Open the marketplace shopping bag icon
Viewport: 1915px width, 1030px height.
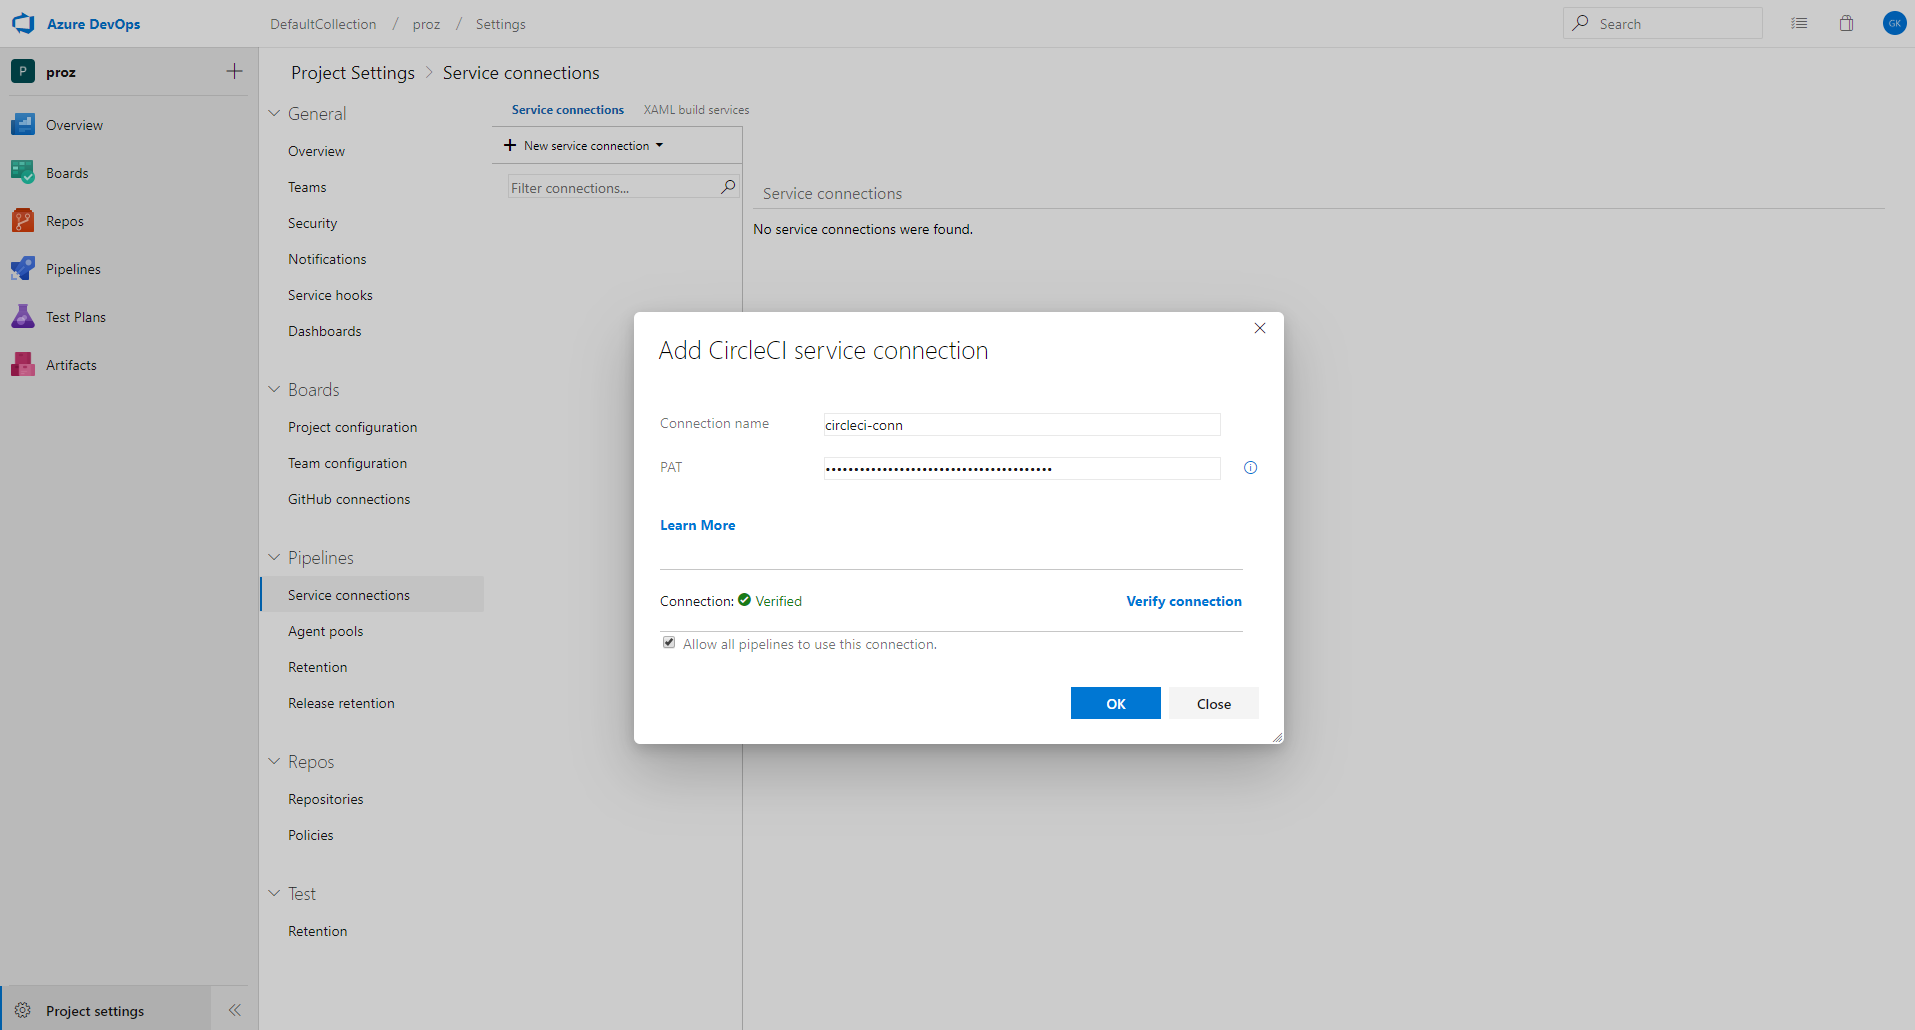[x=1846, y=23]
